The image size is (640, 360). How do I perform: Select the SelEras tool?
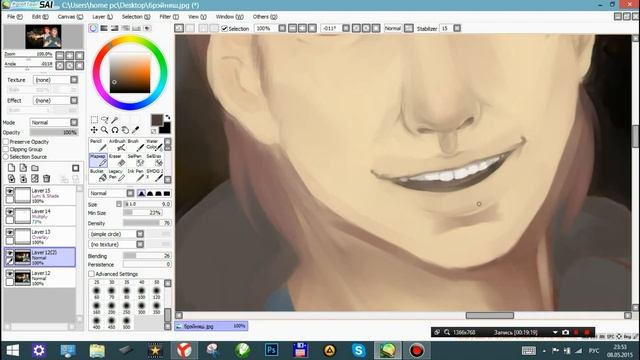click(x=154, y=160)
